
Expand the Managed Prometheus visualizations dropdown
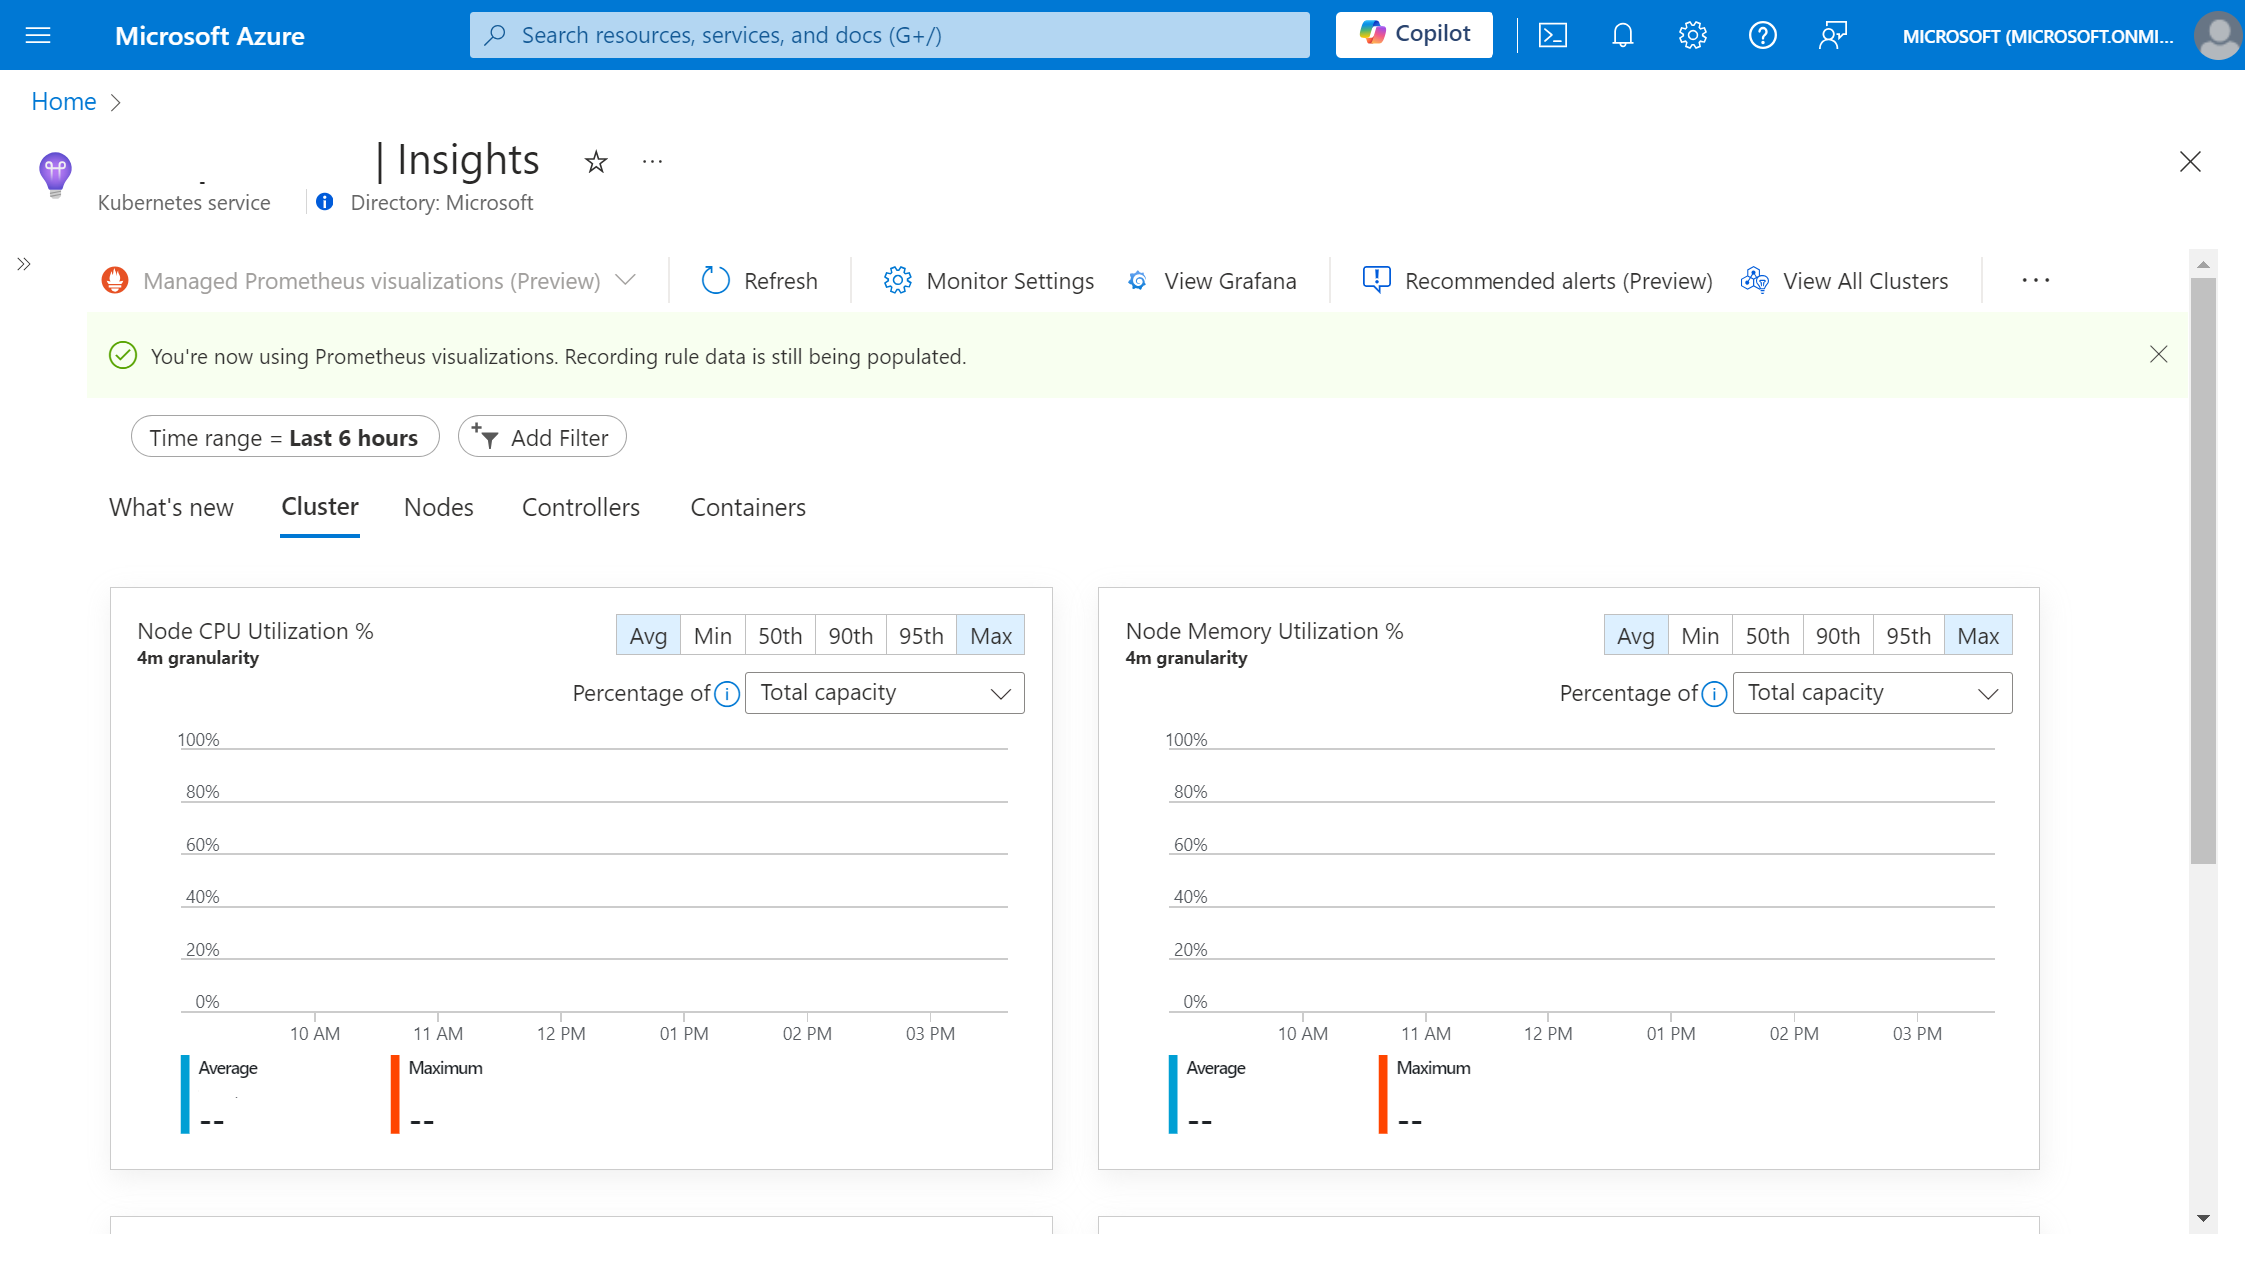click(628, 281)
